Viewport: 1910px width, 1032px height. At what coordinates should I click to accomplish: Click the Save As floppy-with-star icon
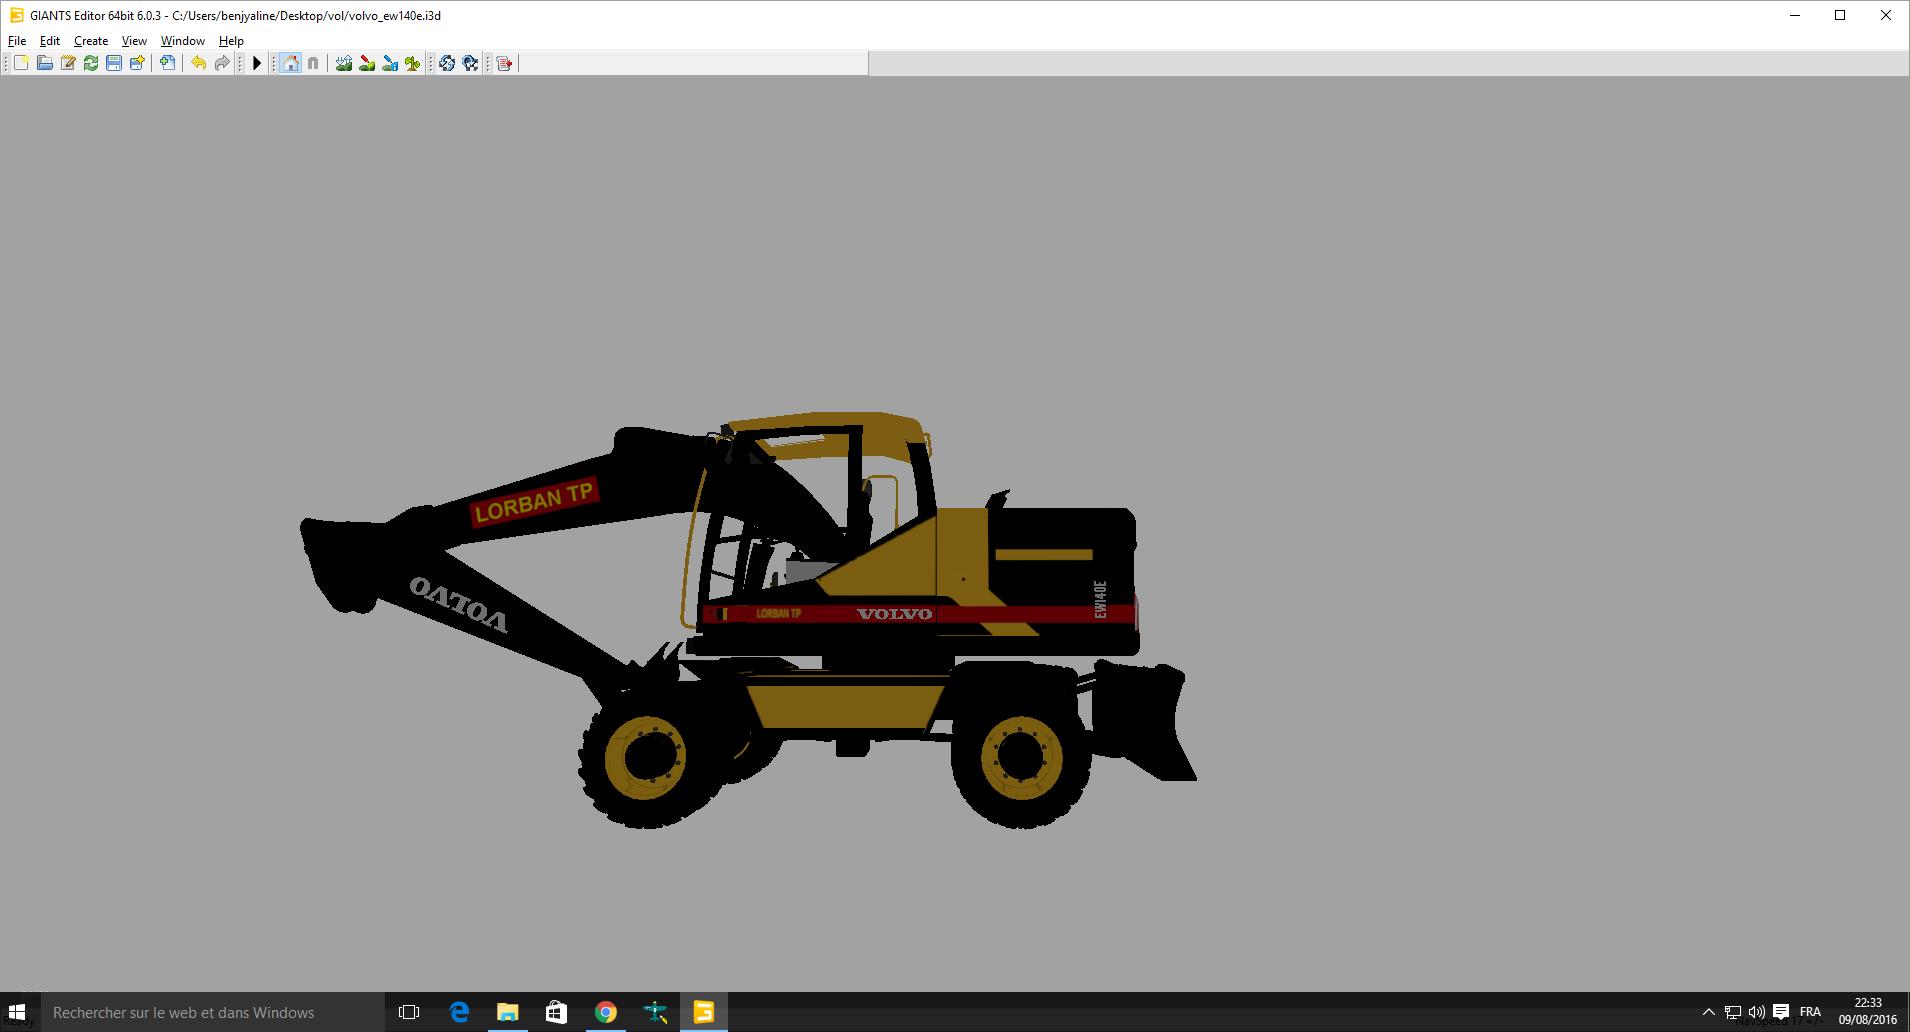(137, 63)
